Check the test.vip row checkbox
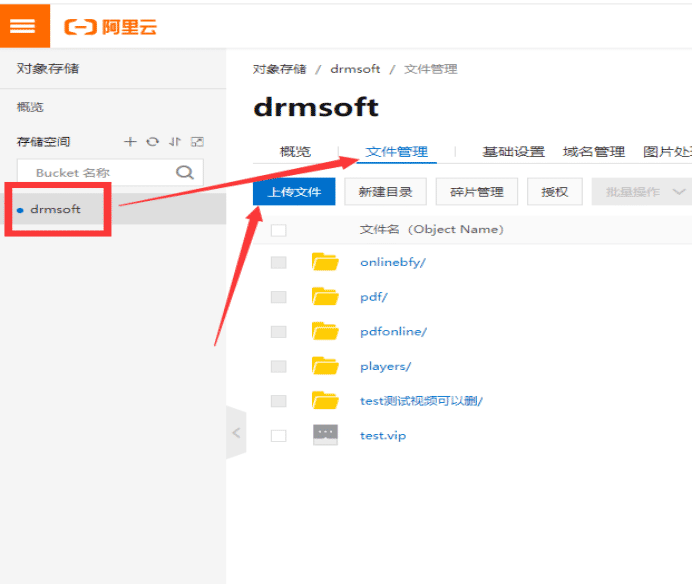Viewport: 692px width, 584px height. [278, 436]
